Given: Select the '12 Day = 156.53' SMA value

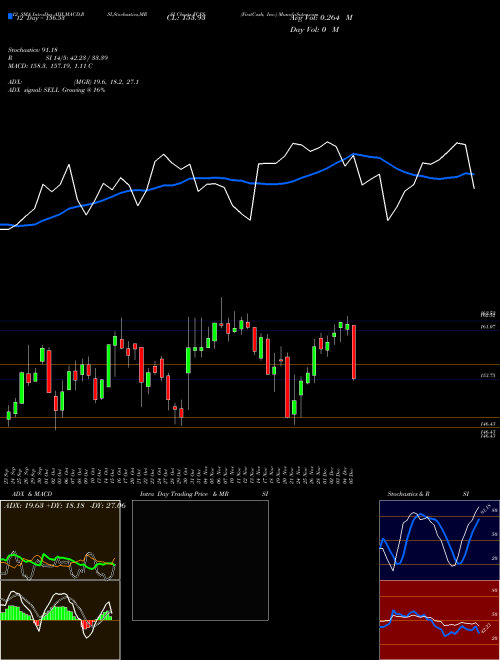Looking at the screenshot, I should tap(41, 18).
